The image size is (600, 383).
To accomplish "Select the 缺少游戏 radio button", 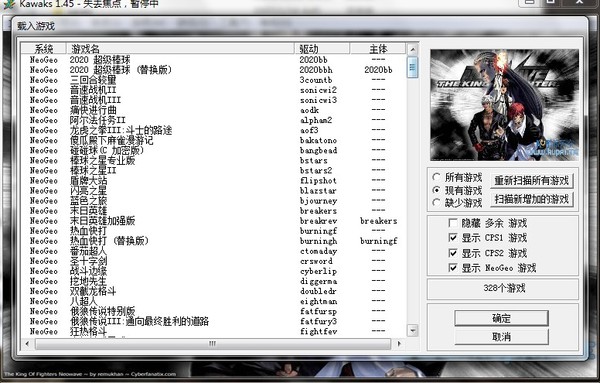I will pos(436,203).
